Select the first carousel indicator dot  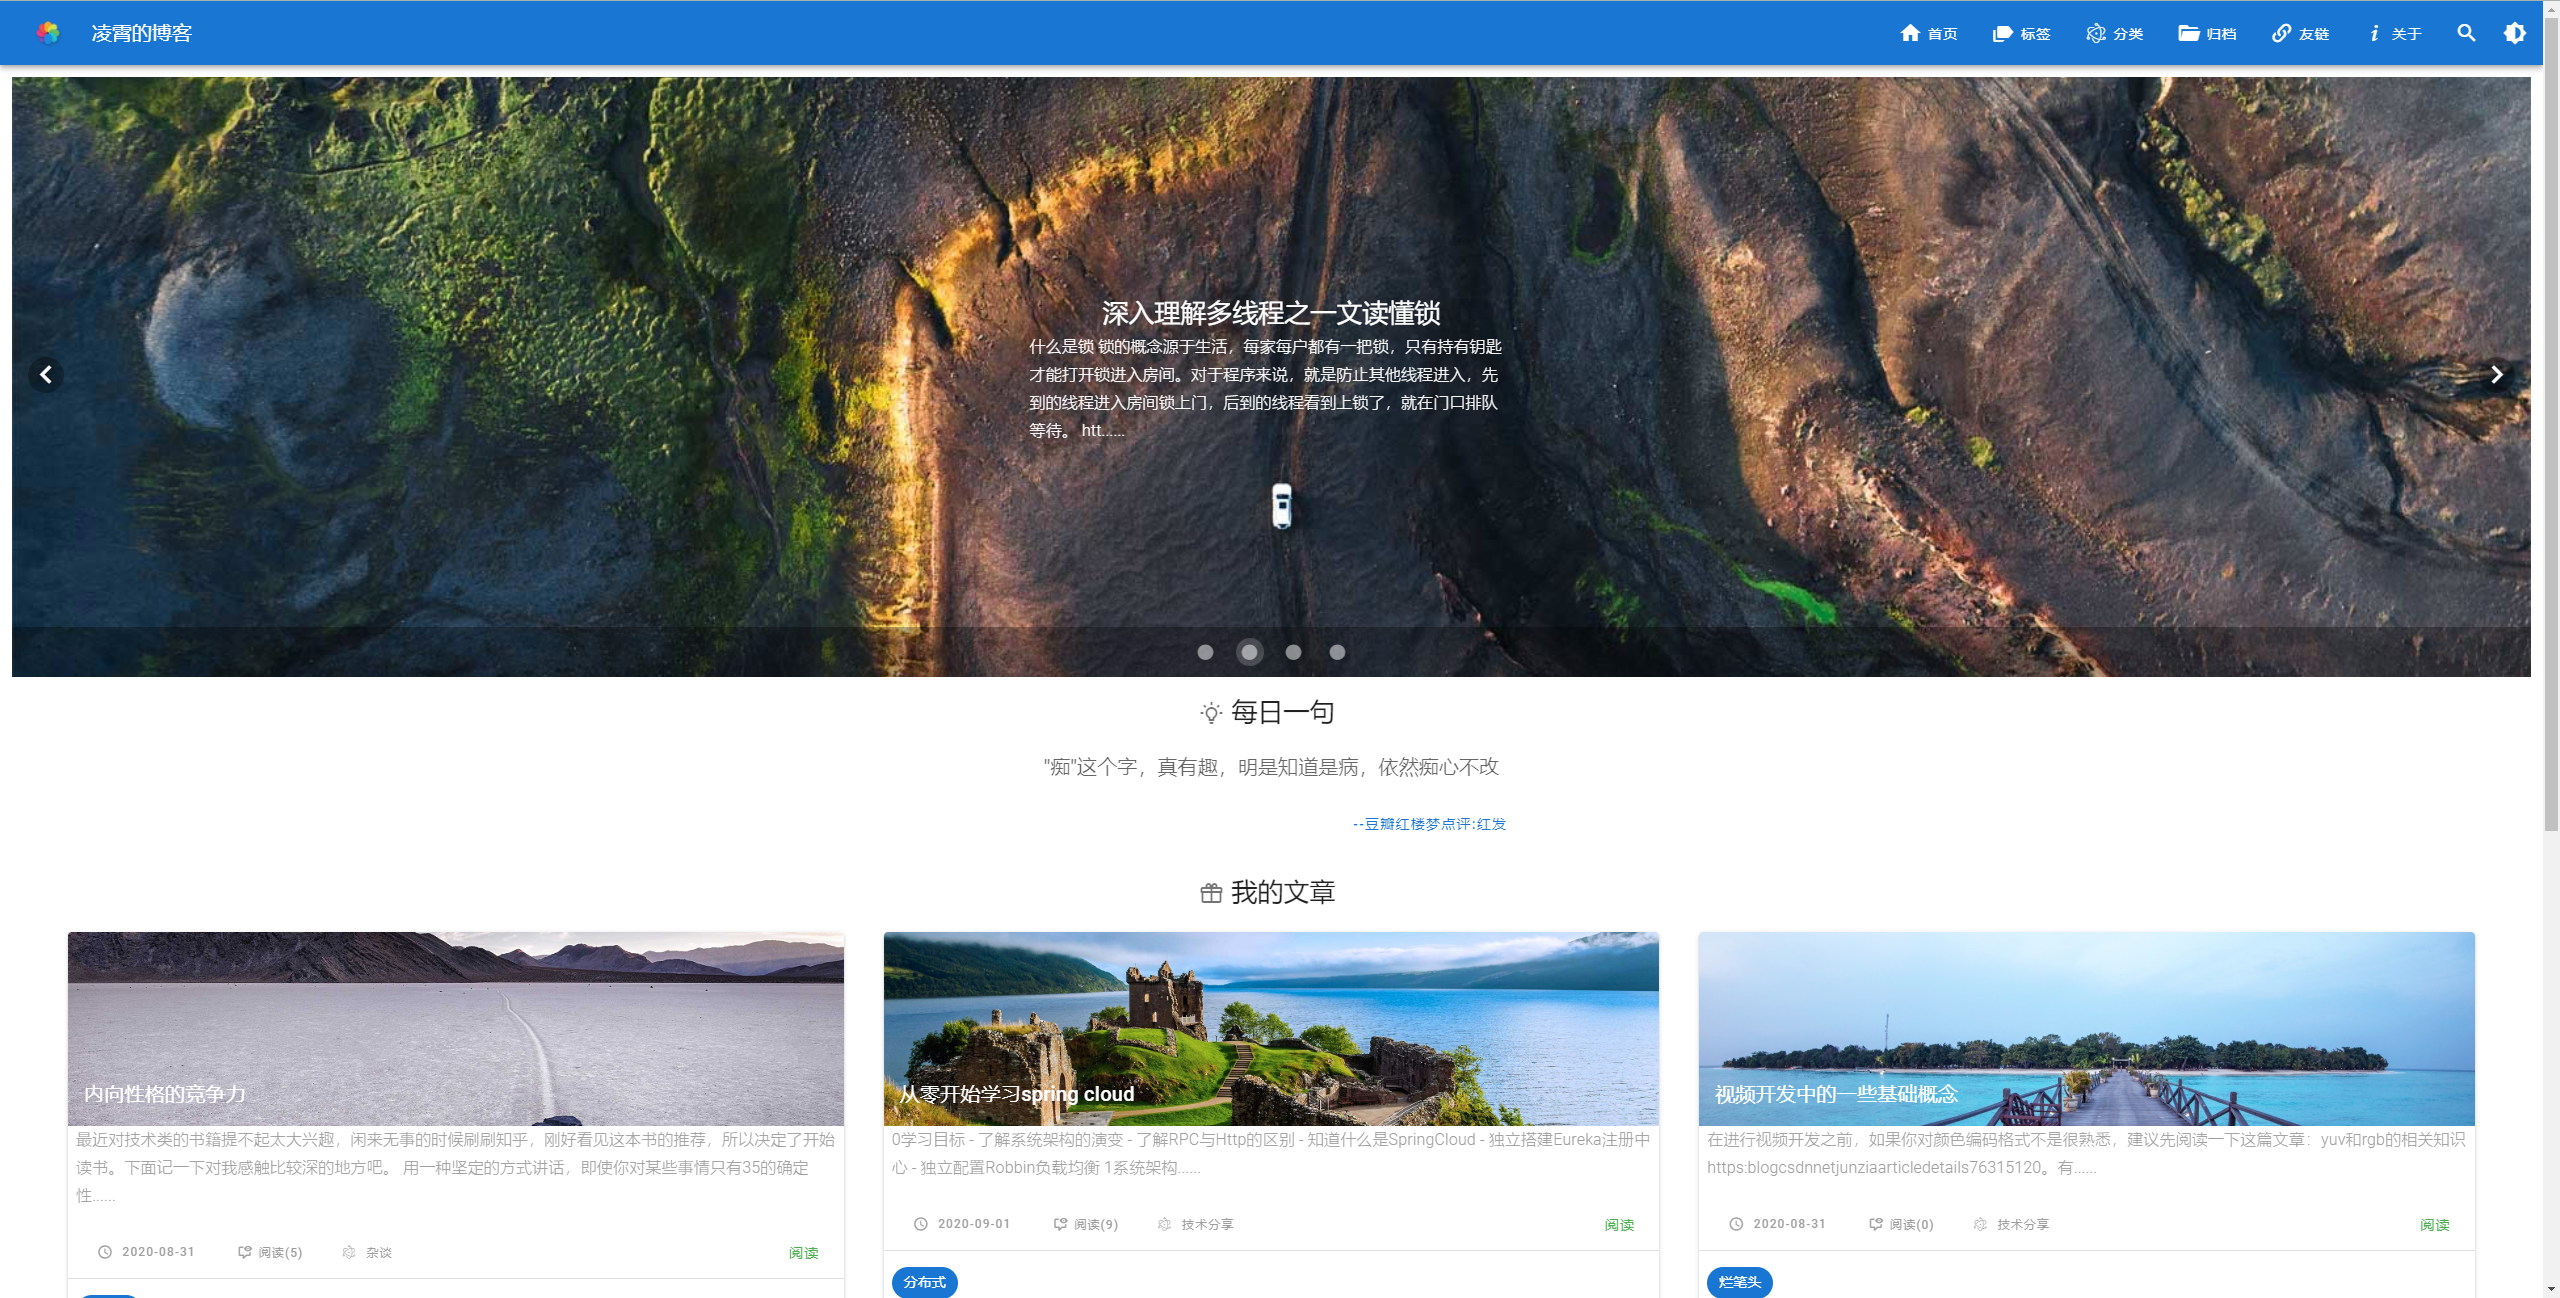1205,652
